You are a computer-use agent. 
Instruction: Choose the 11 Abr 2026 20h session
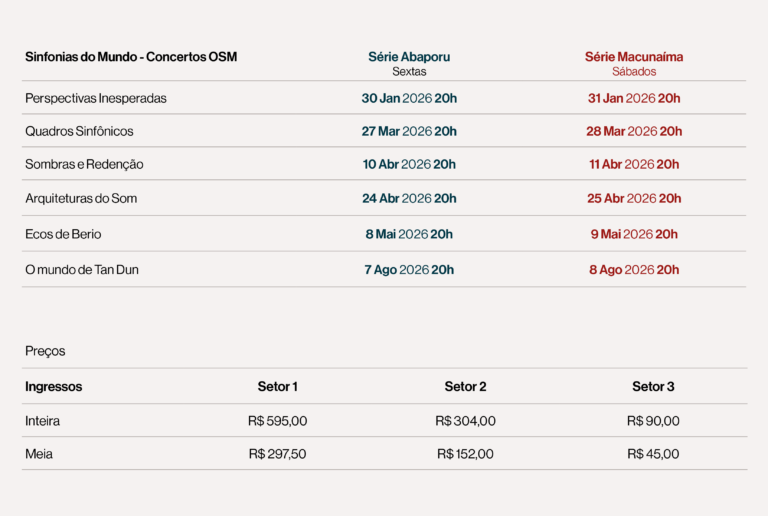(x=634, y=164)
